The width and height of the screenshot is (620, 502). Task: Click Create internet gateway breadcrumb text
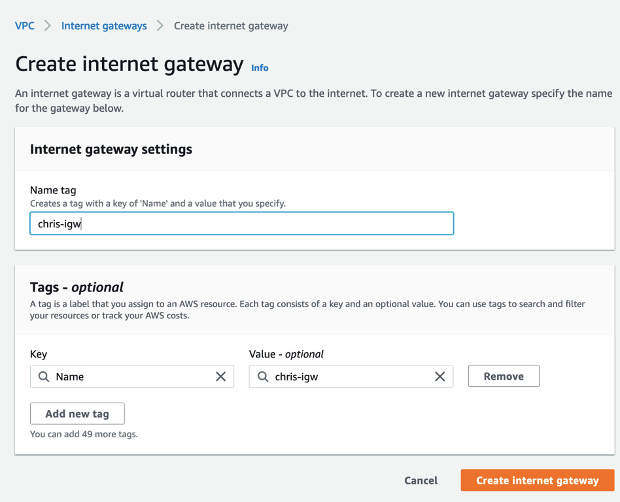click(x=231, y=26)
